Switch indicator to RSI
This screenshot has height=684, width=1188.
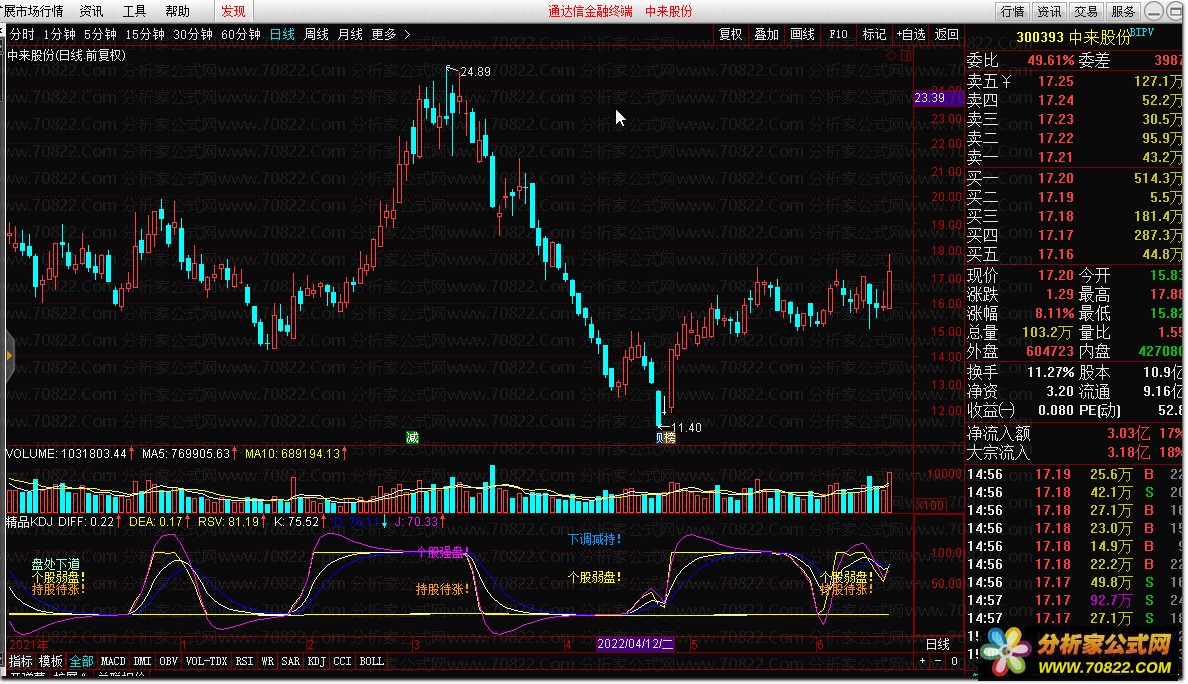coord(244,661)
